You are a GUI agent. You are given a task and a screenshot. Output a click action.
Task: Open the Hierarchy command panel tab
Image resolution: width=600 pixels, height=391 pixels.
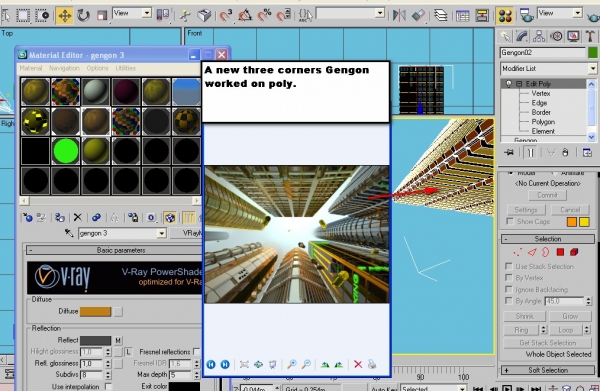pos(539,36)
